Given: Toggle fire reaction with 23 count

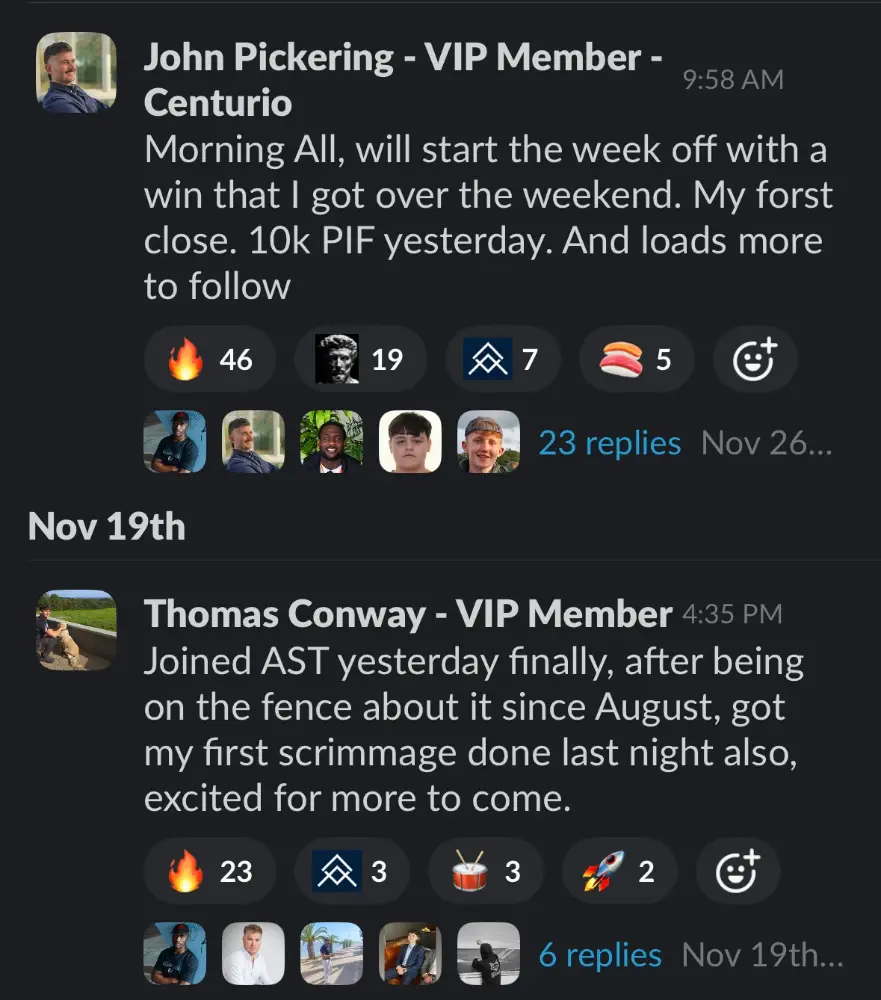Looking at the screenshot, I should [210, 871].
